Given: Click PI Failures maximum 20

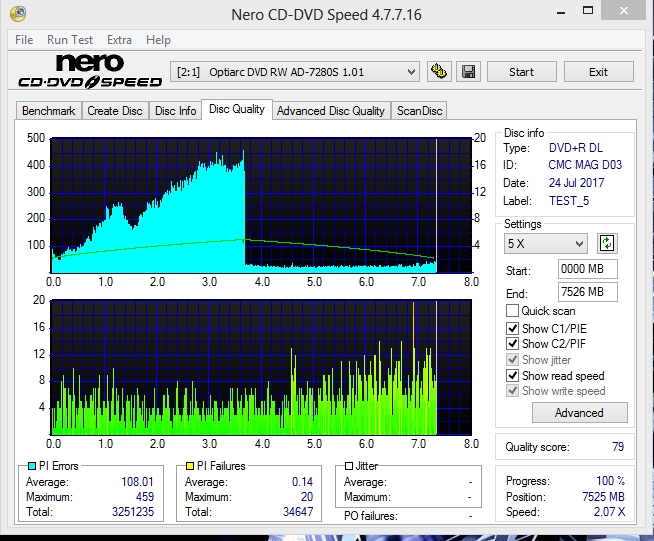Looking at the screenshot, I should tap(307, 497).
